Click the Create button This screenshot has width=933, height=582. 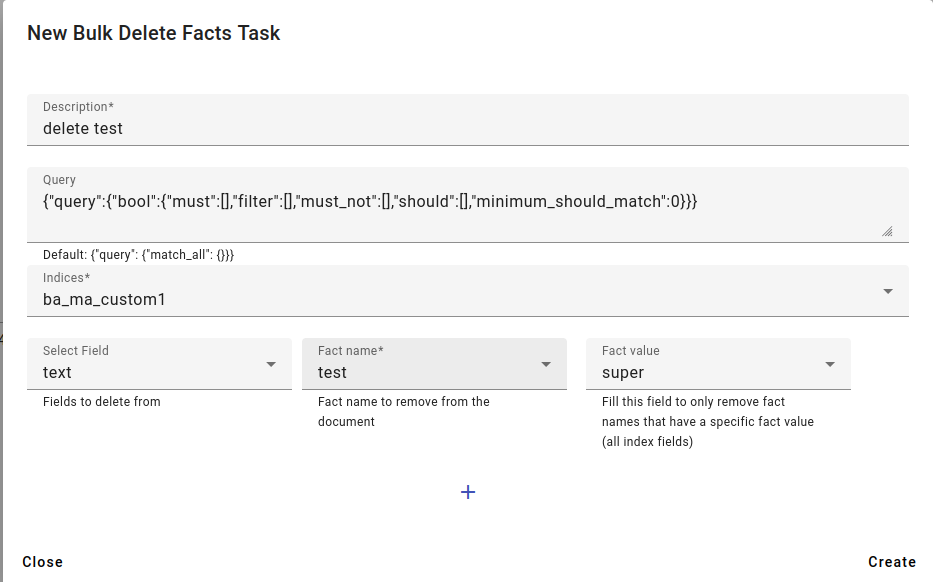pos(891,562)
